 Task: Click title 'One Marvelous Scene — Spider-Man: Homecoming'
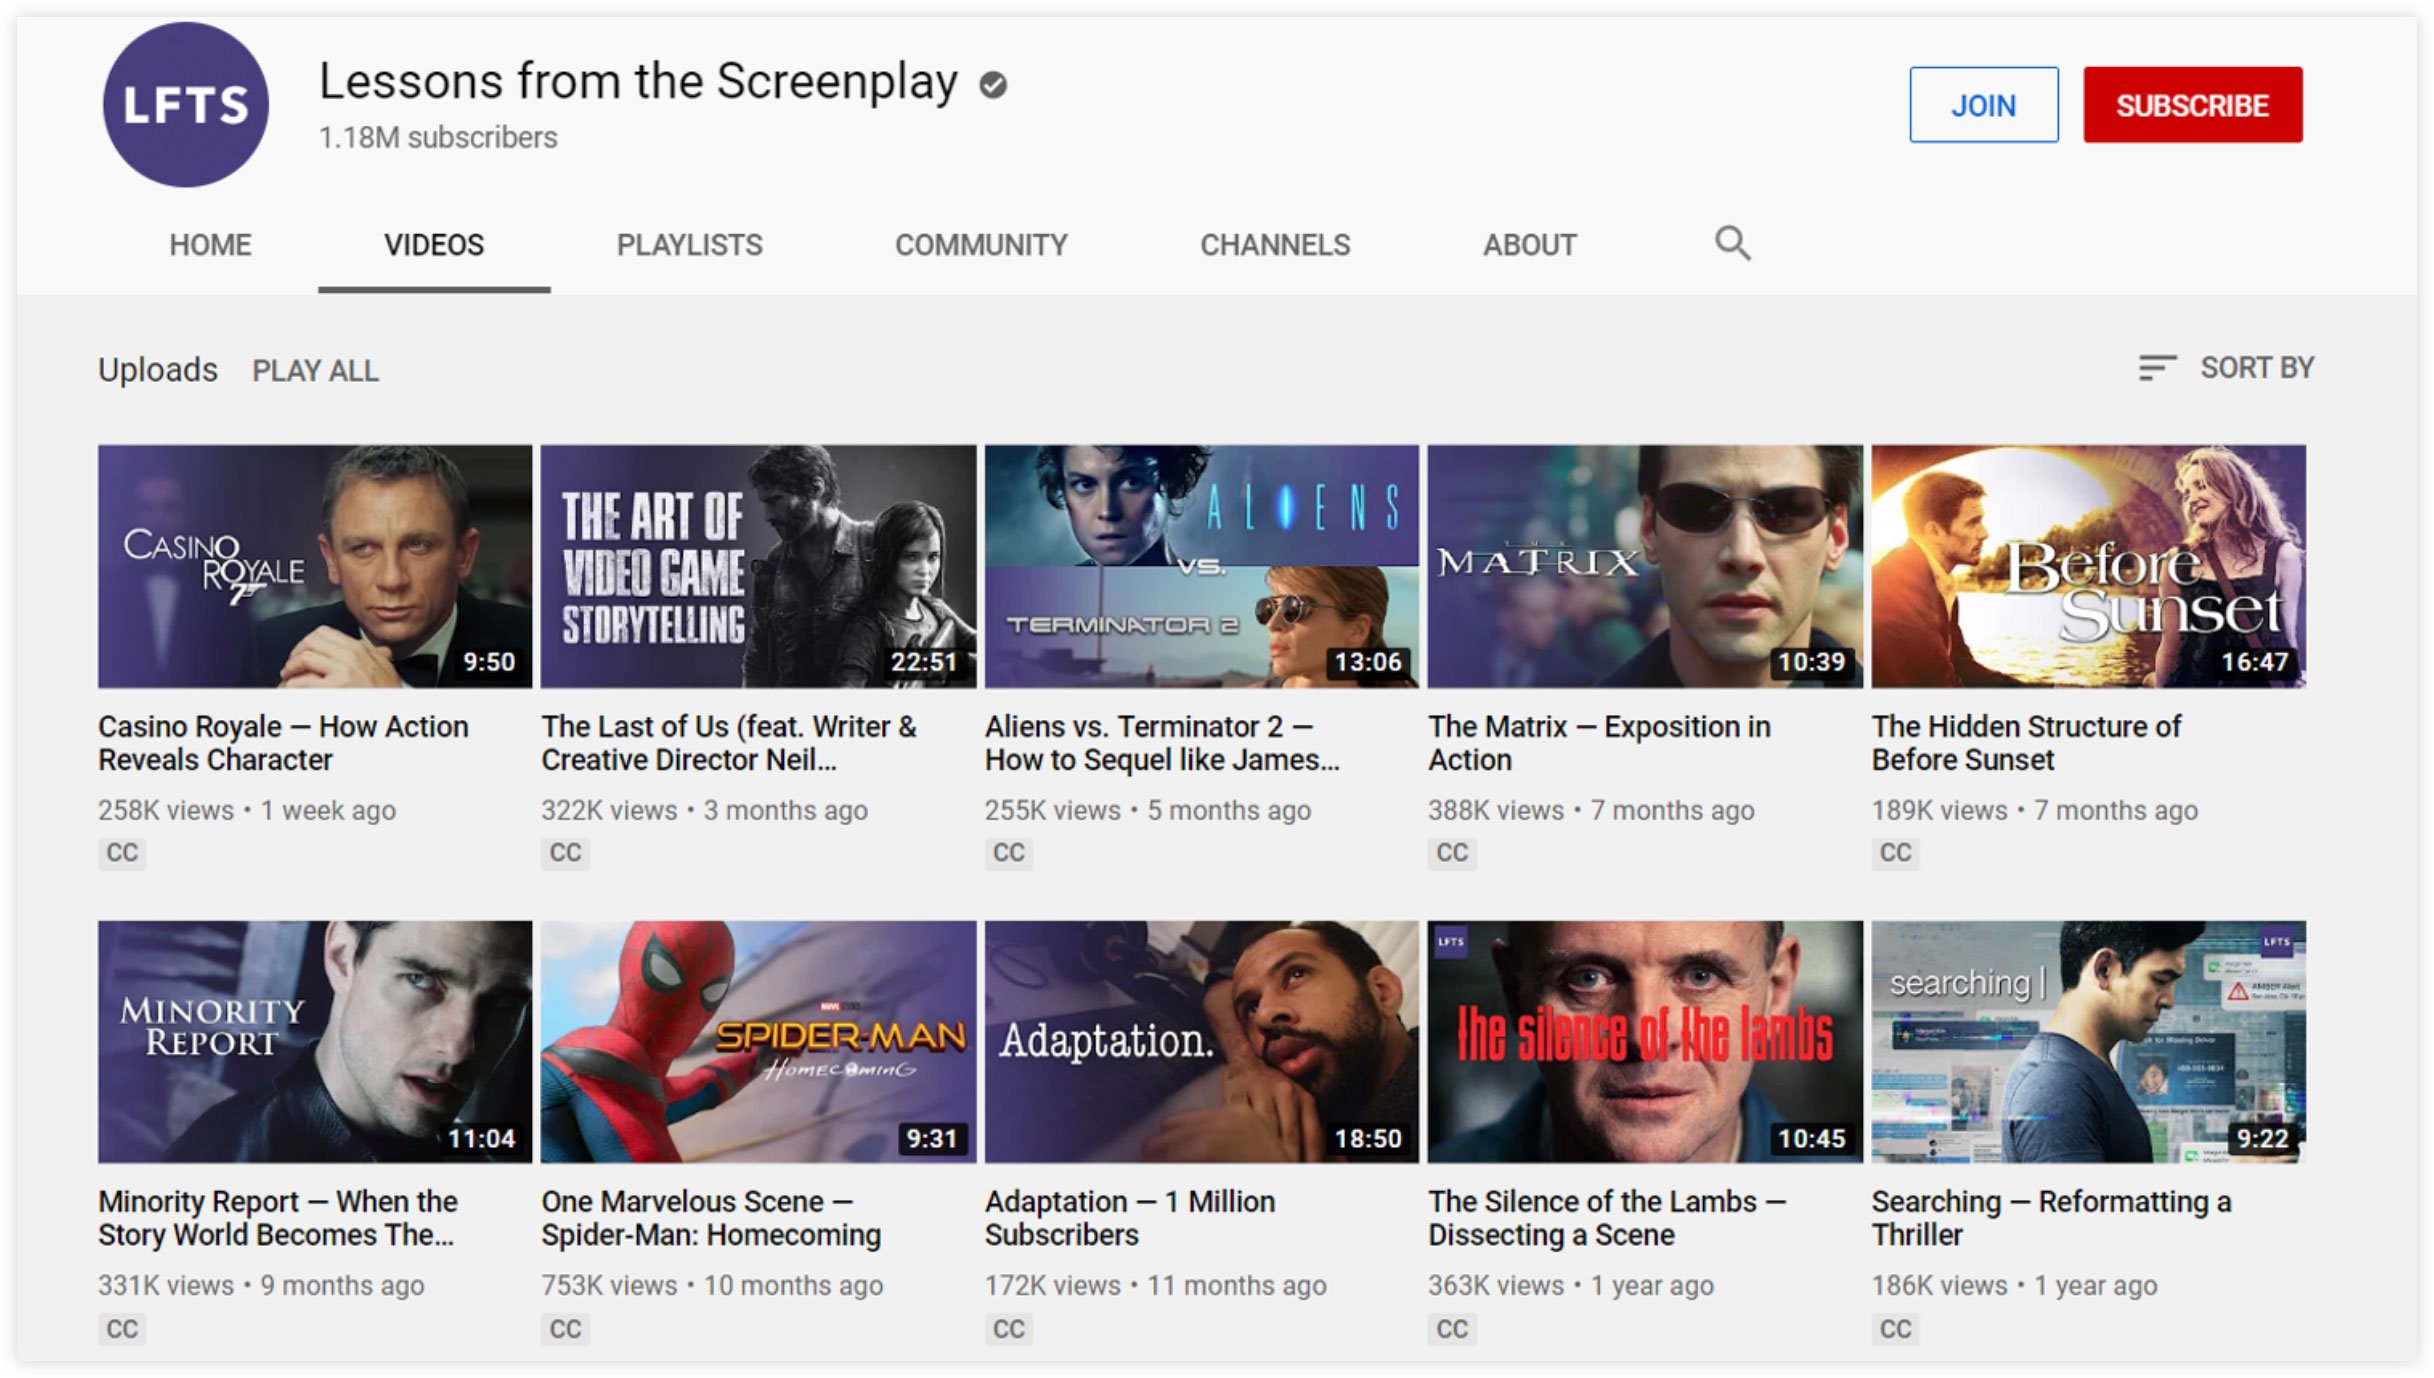tap(711, 1218)
